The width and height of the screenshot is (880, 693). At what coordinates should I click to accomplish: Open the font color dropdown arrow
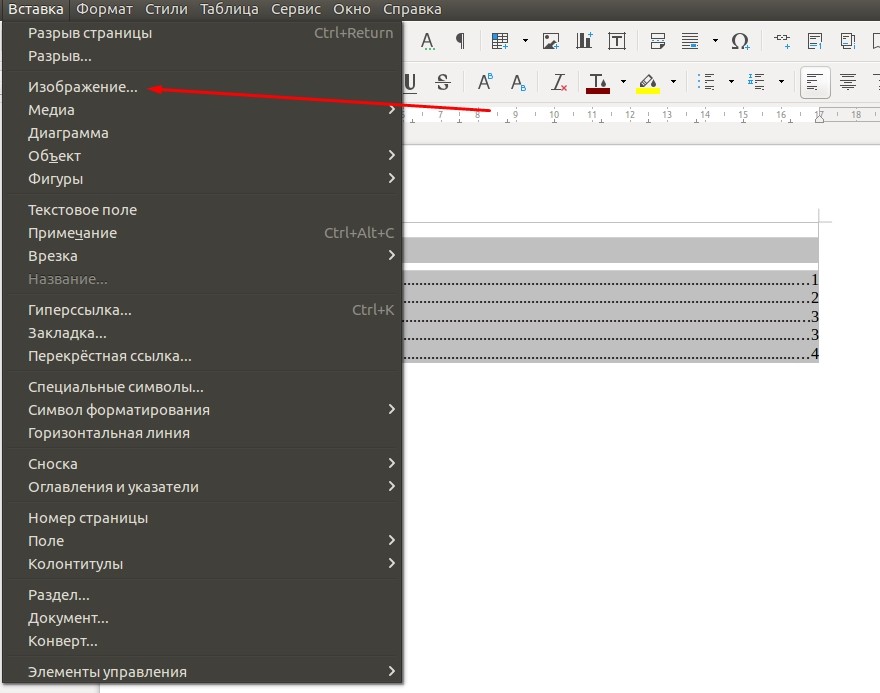tap(623, 82)
